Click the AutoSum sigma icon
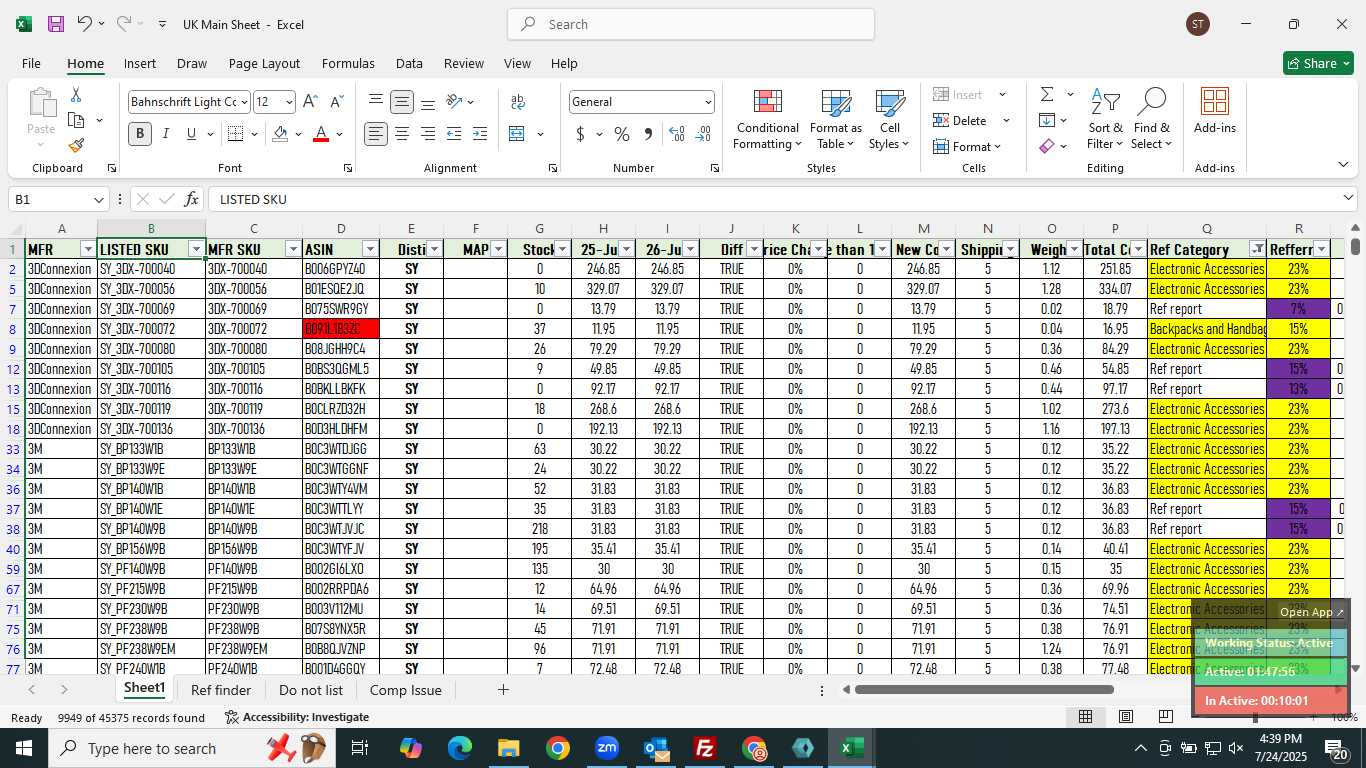Image resolution: width=1366 pixels, height=768 pixels. (x=1047, y=95)
